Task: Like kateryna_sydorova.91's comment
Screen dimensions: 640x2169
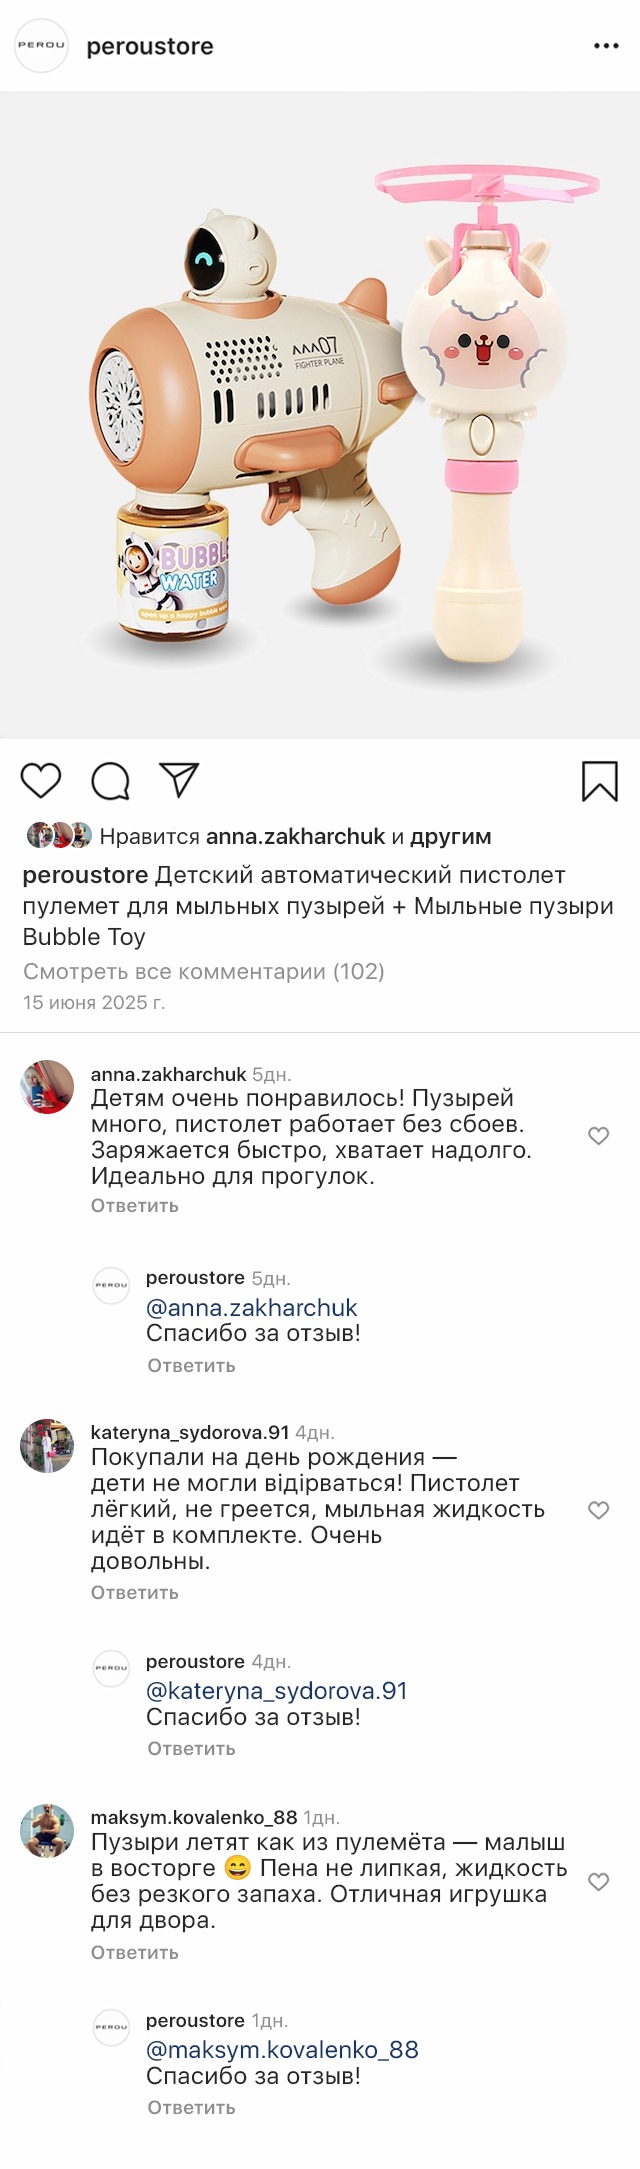Action: pyautogui.click(x=598, y=1510)
